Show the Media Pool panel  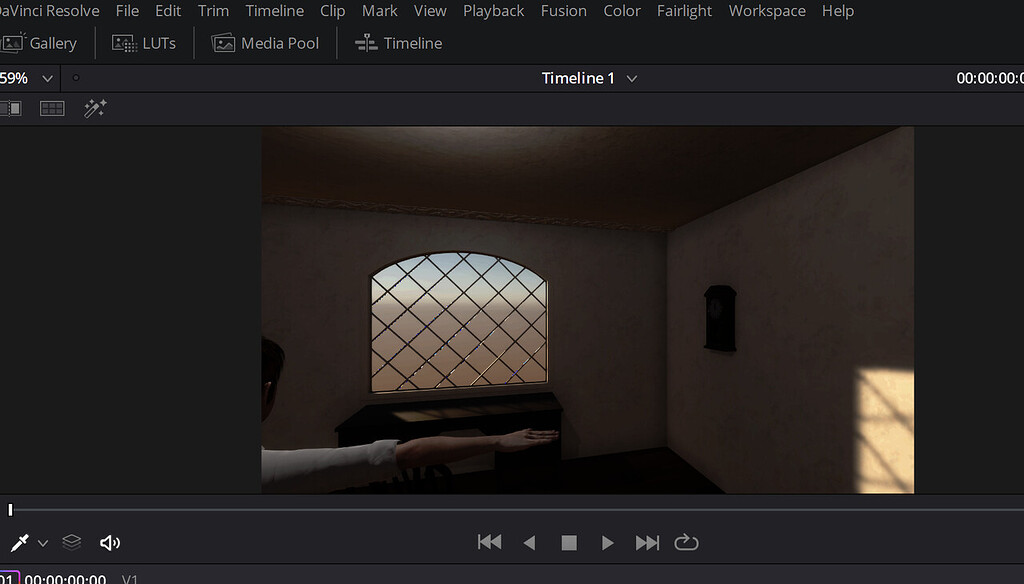[265, 43]
